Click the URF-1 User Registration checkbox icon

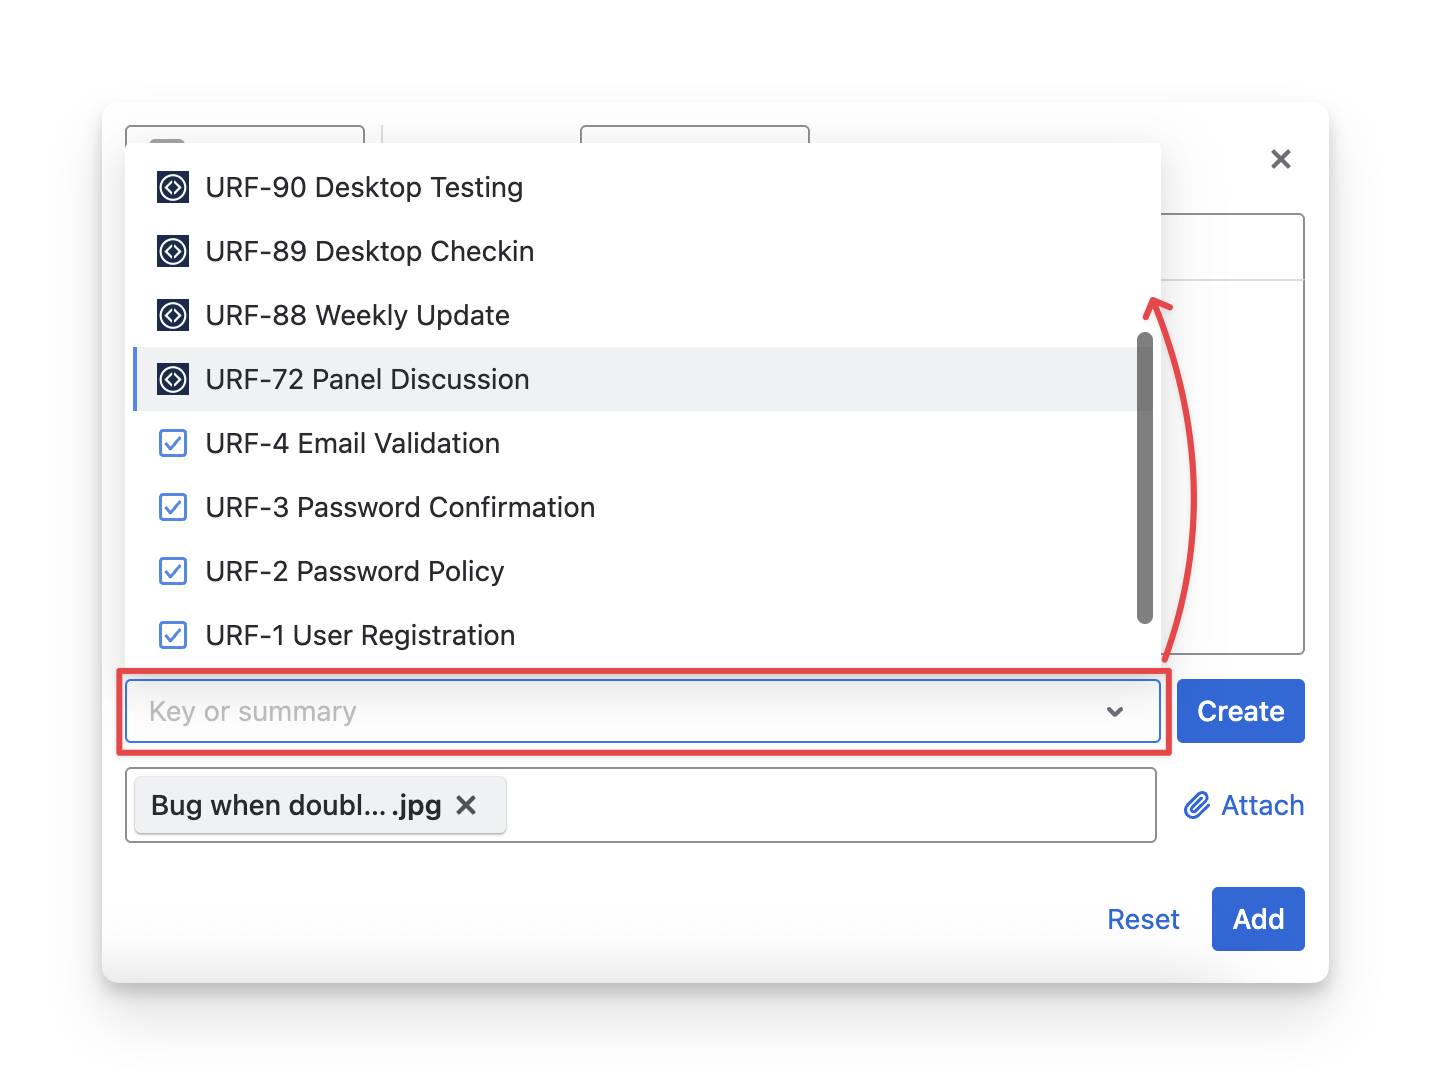pyautogui.click(x=173, y=635)
